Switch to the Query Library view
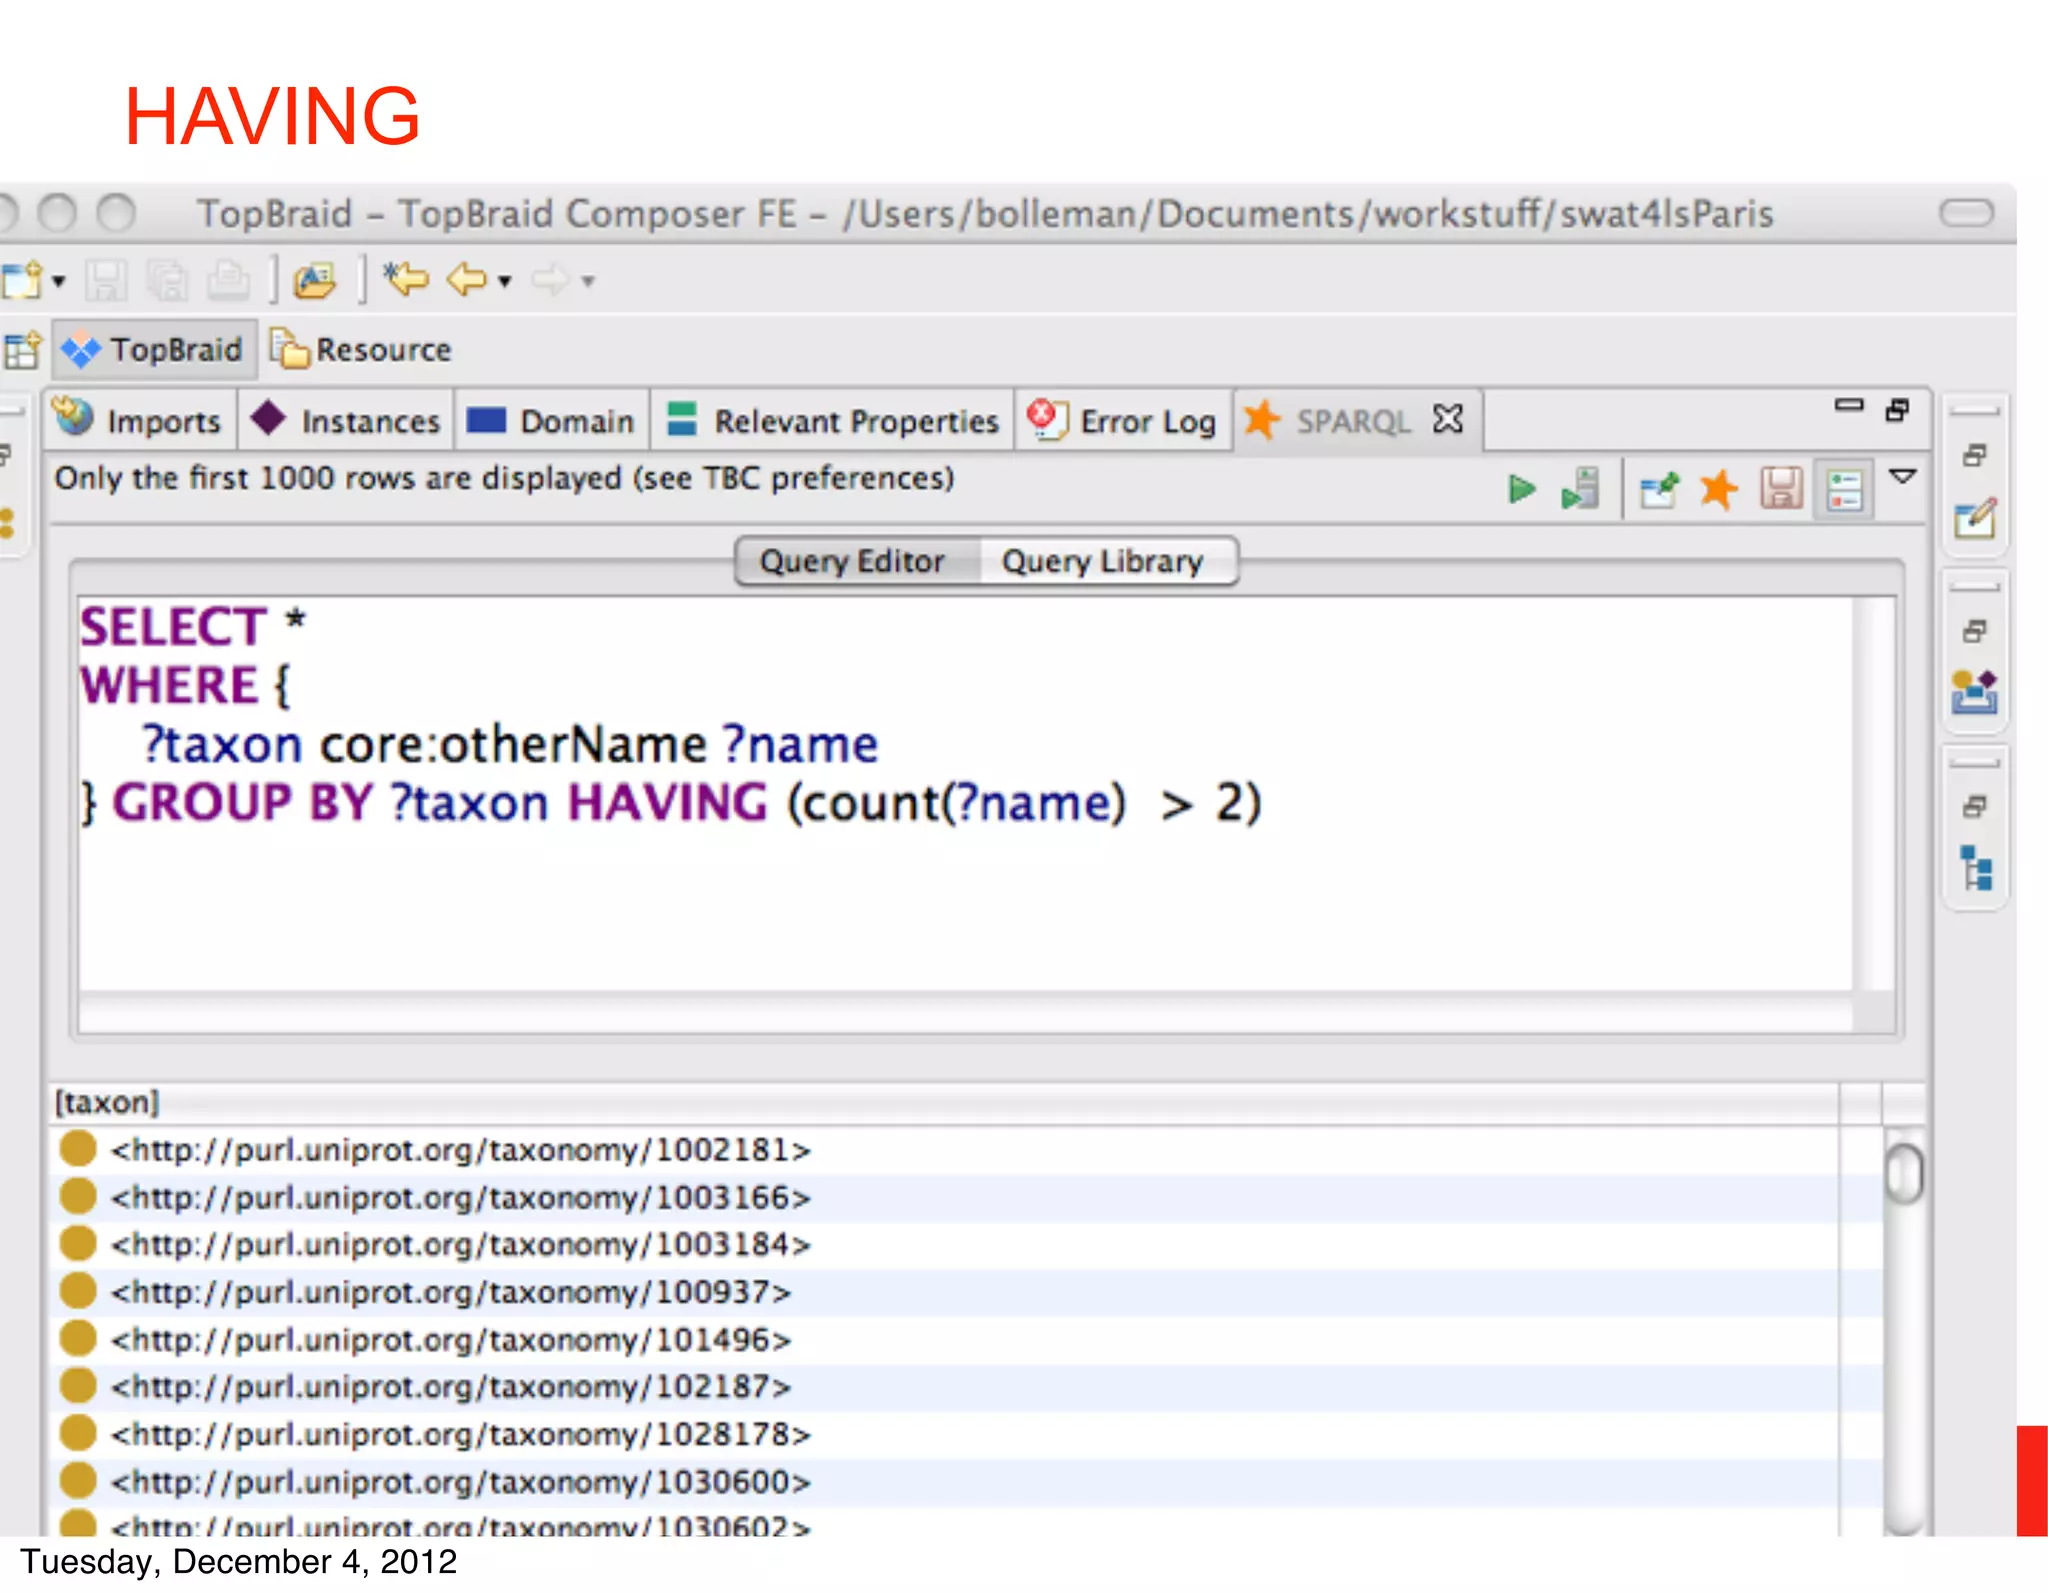Screen dimensions: 2048x1593 pyautogui.click(x=1102, y=562)
